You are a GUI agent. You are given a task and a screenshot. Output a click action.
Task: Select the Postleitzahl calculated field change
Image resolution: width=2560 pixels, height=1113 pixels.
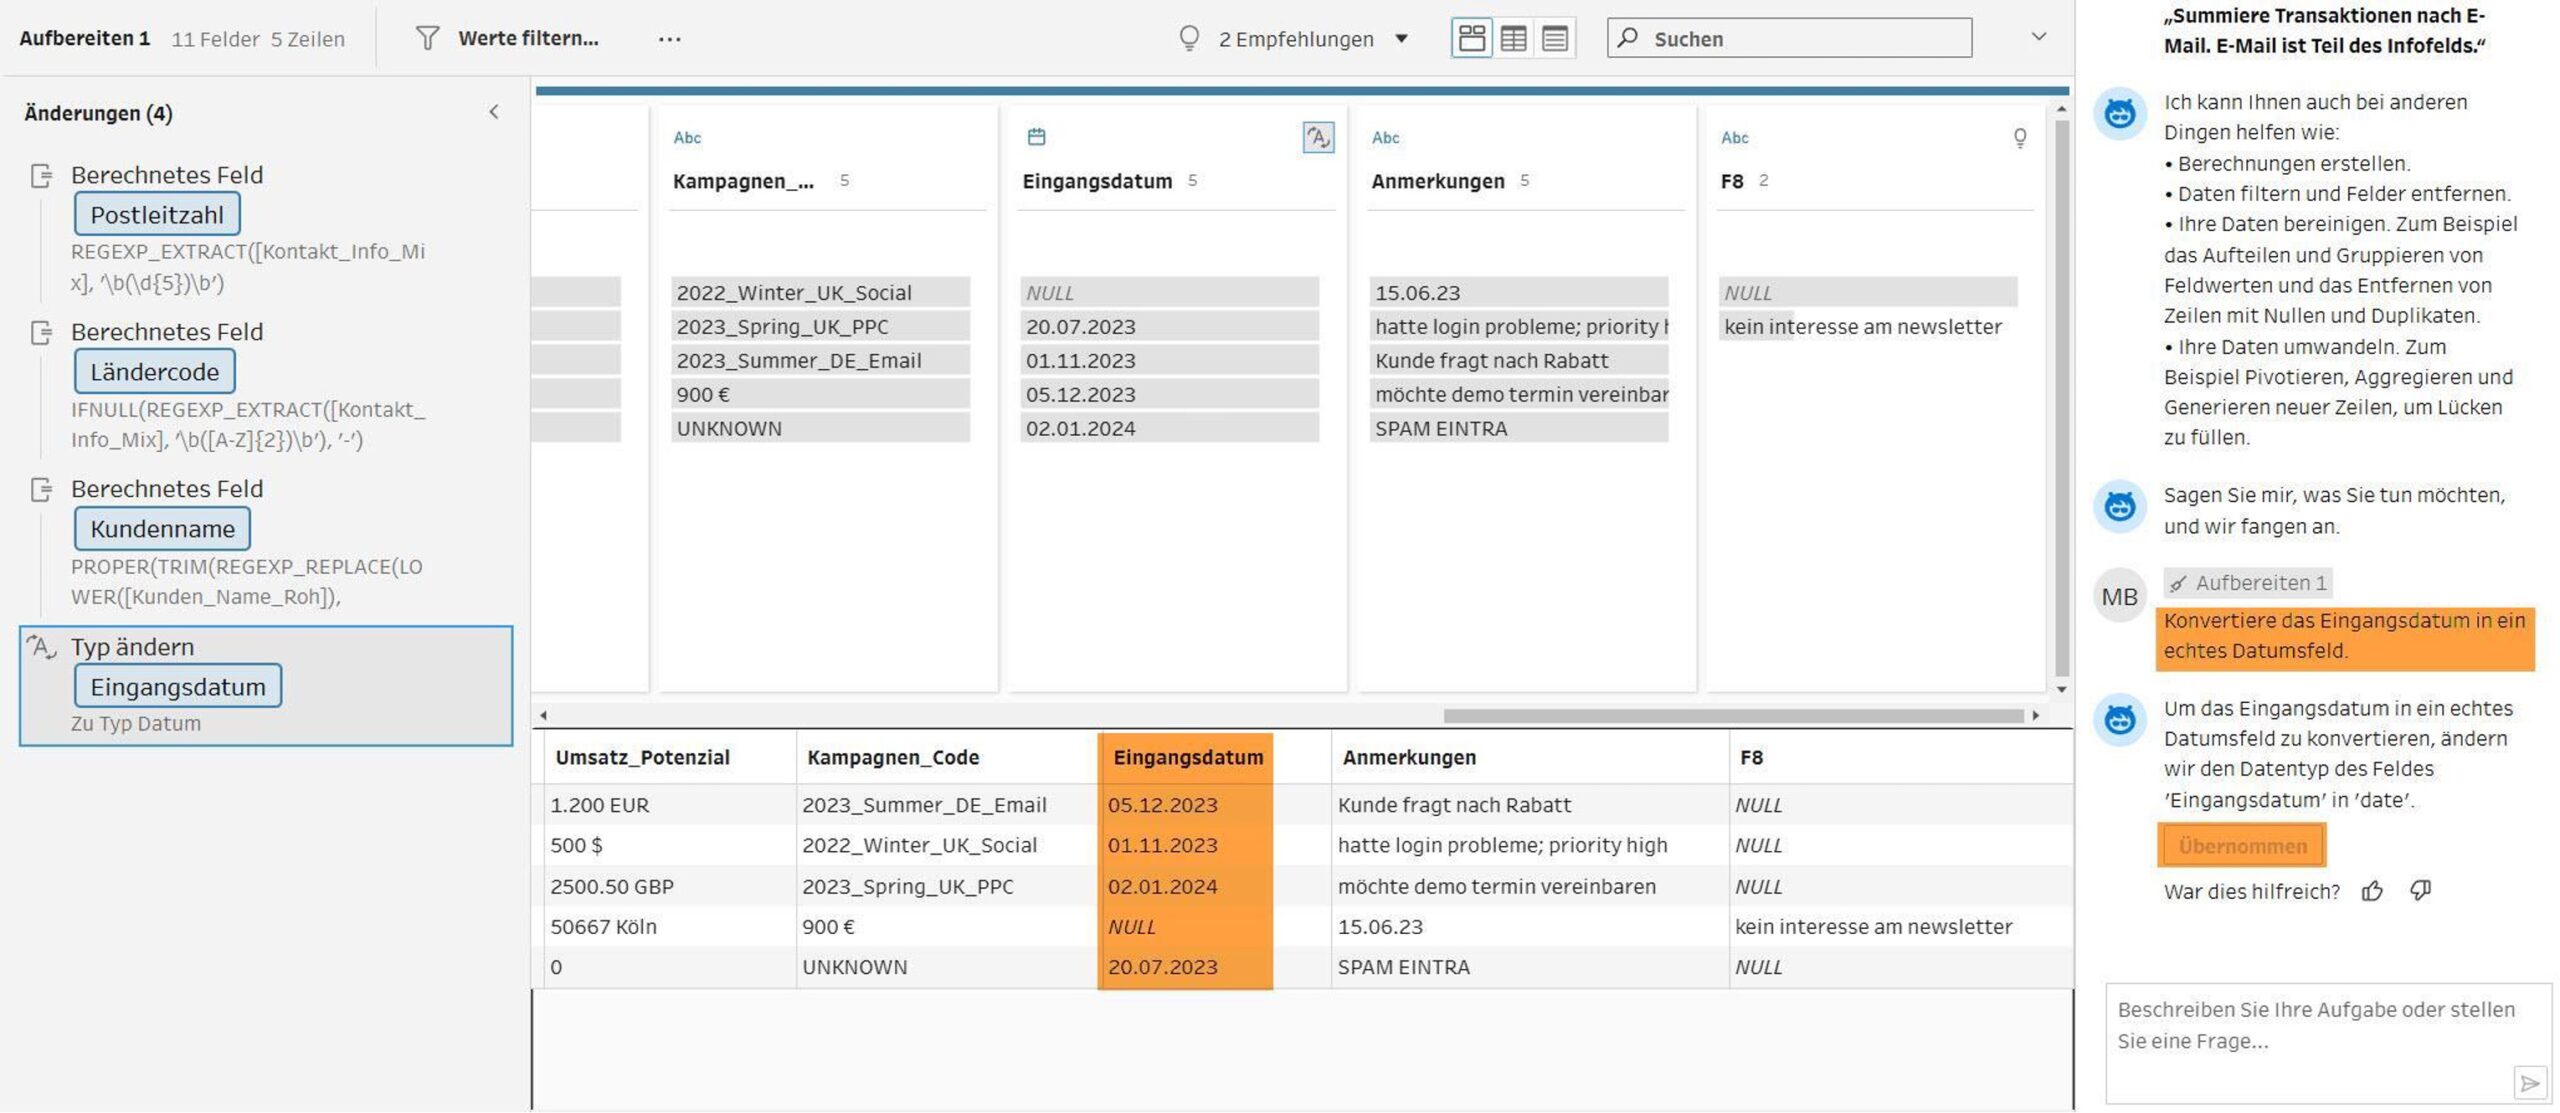(x=157, y=214)
